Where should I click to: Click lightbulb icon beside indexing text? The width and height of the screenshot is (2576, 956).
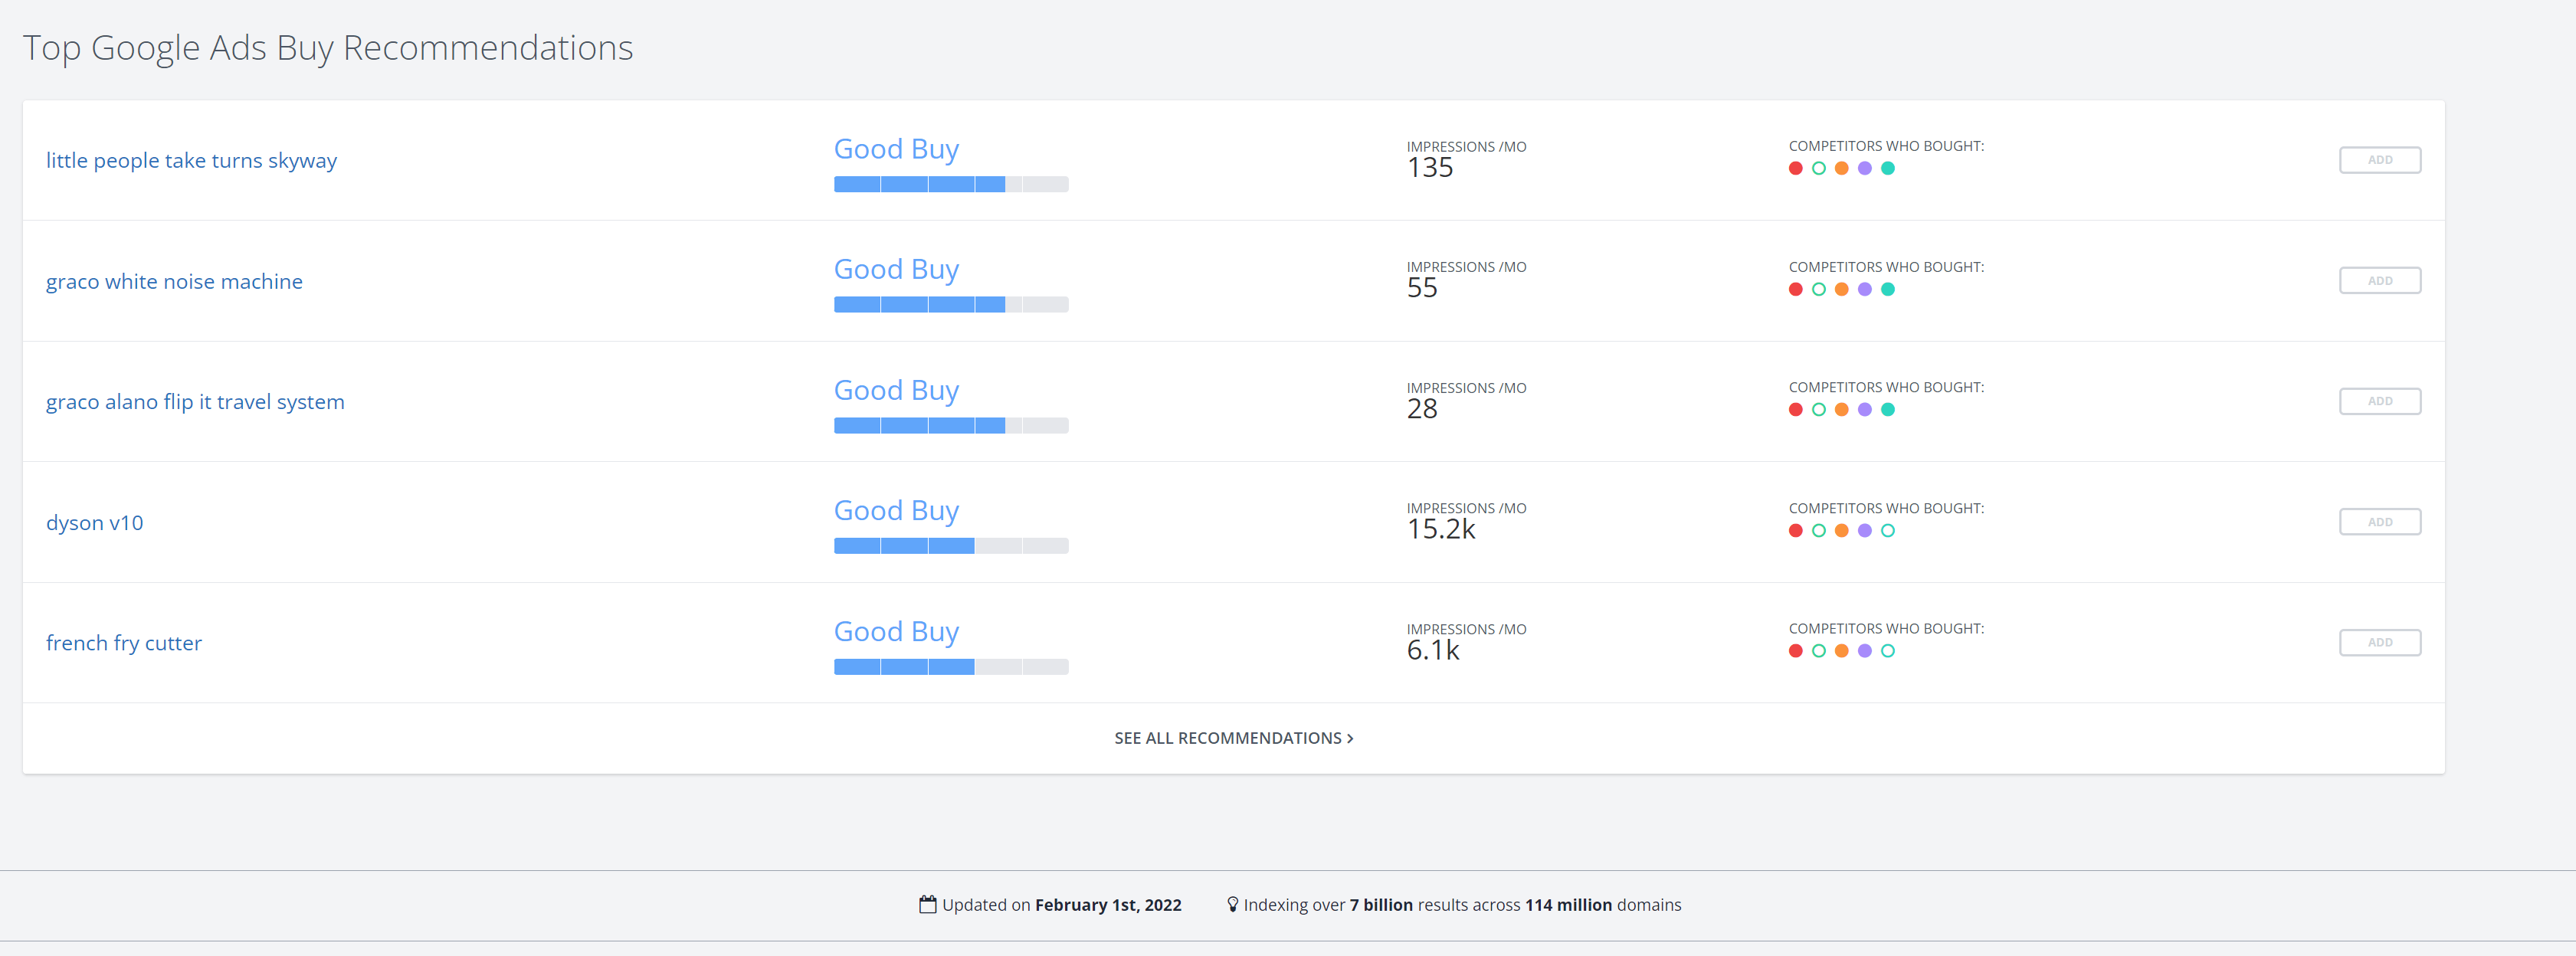[x=1232, y=904]
